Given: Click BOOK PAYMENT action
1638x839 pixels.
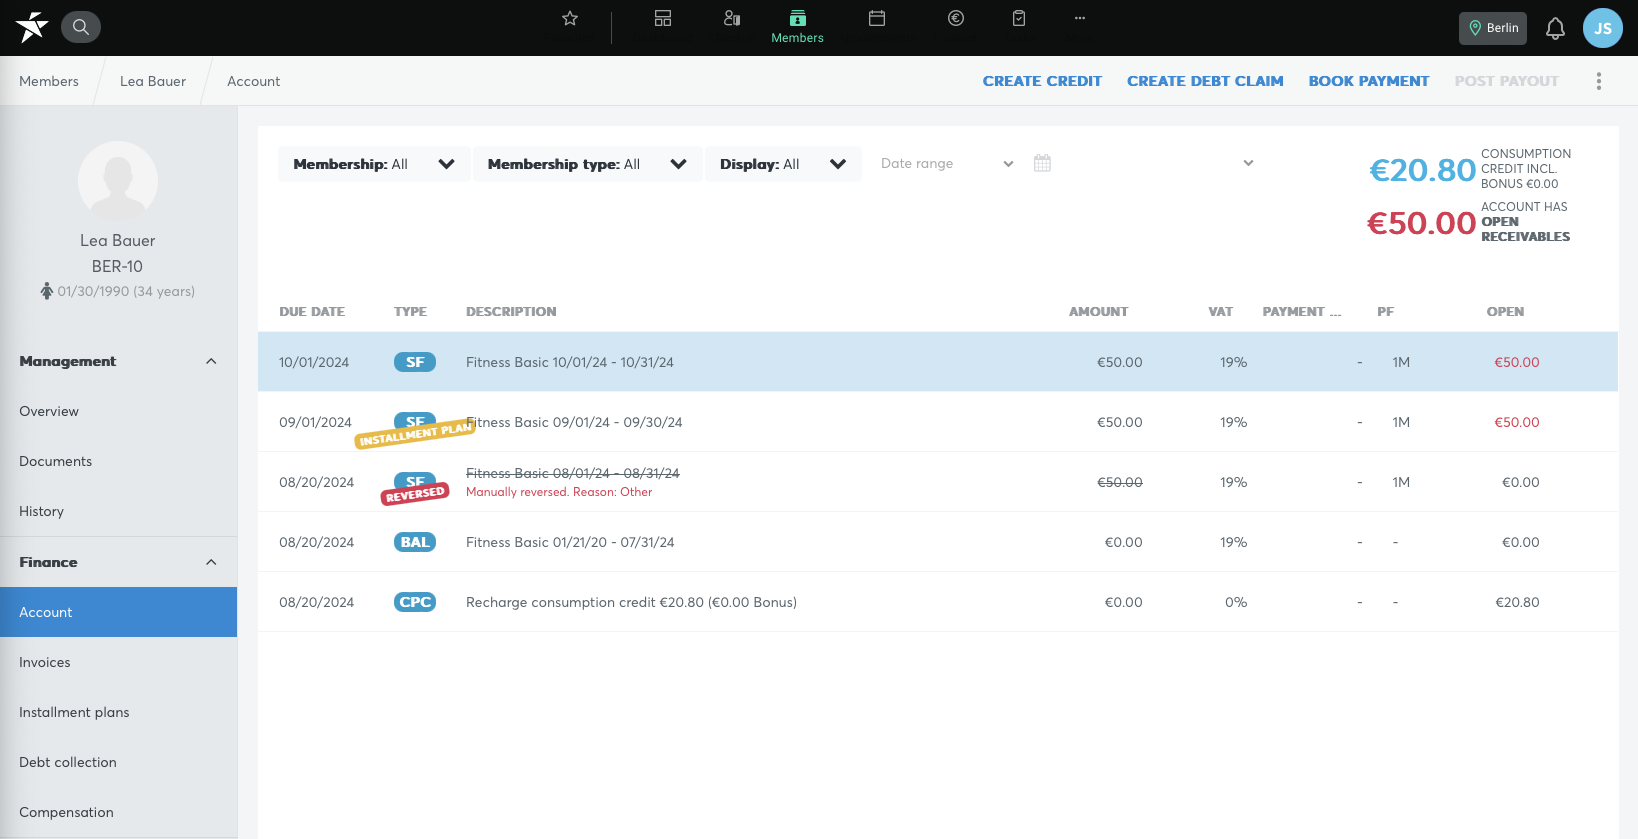Looking at the screenshot, I should point(1369,81).
